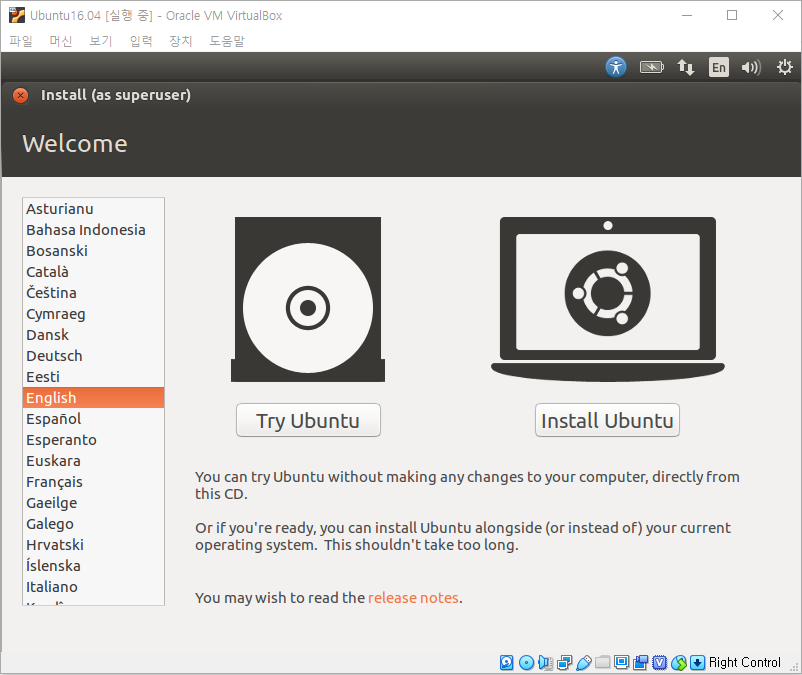The width and height of the screenshot is (802, 675).
Task: Open the 장치 menu
Action: point(181,41)
